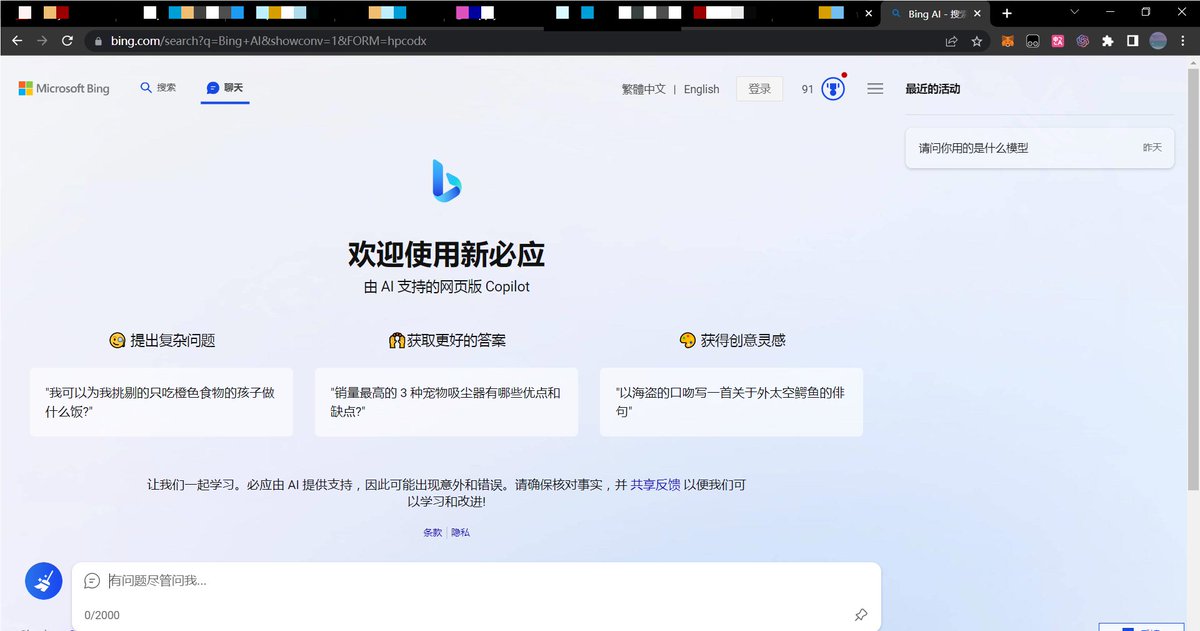Viewport: 1200px width, 631px height.
Task: Open the glasses-face extension icon
Action: click(x=1032, y=41)
